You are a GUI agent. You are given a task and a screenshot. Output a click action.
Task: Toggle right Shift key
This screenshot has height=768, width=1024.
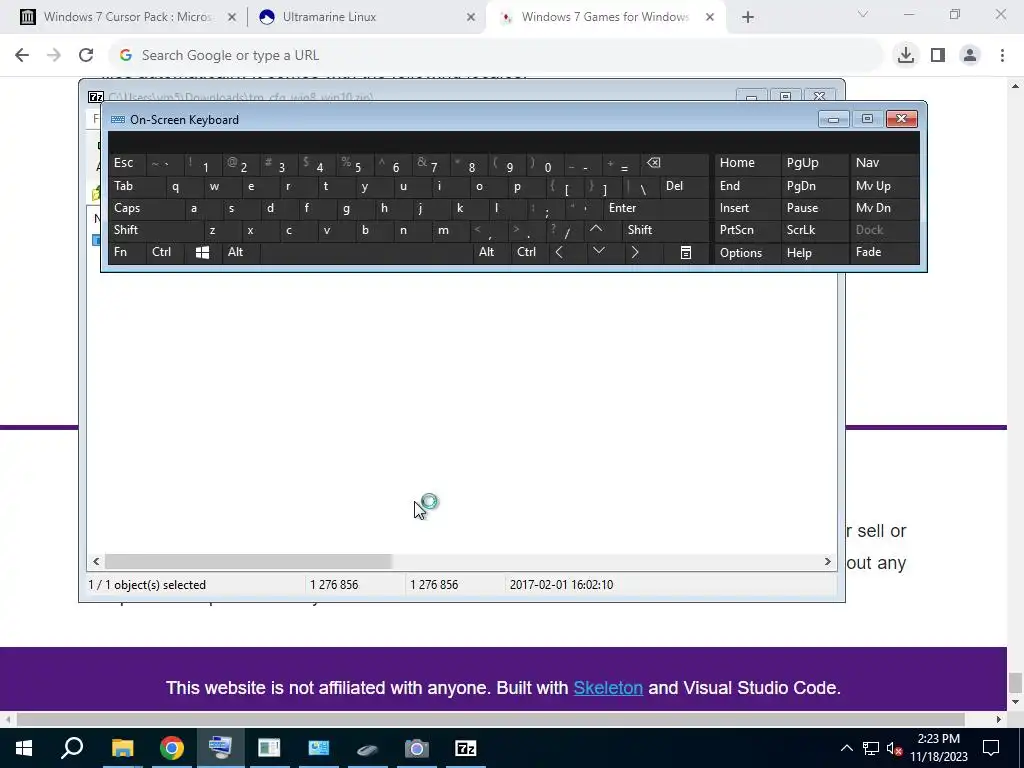click(665, 229)
